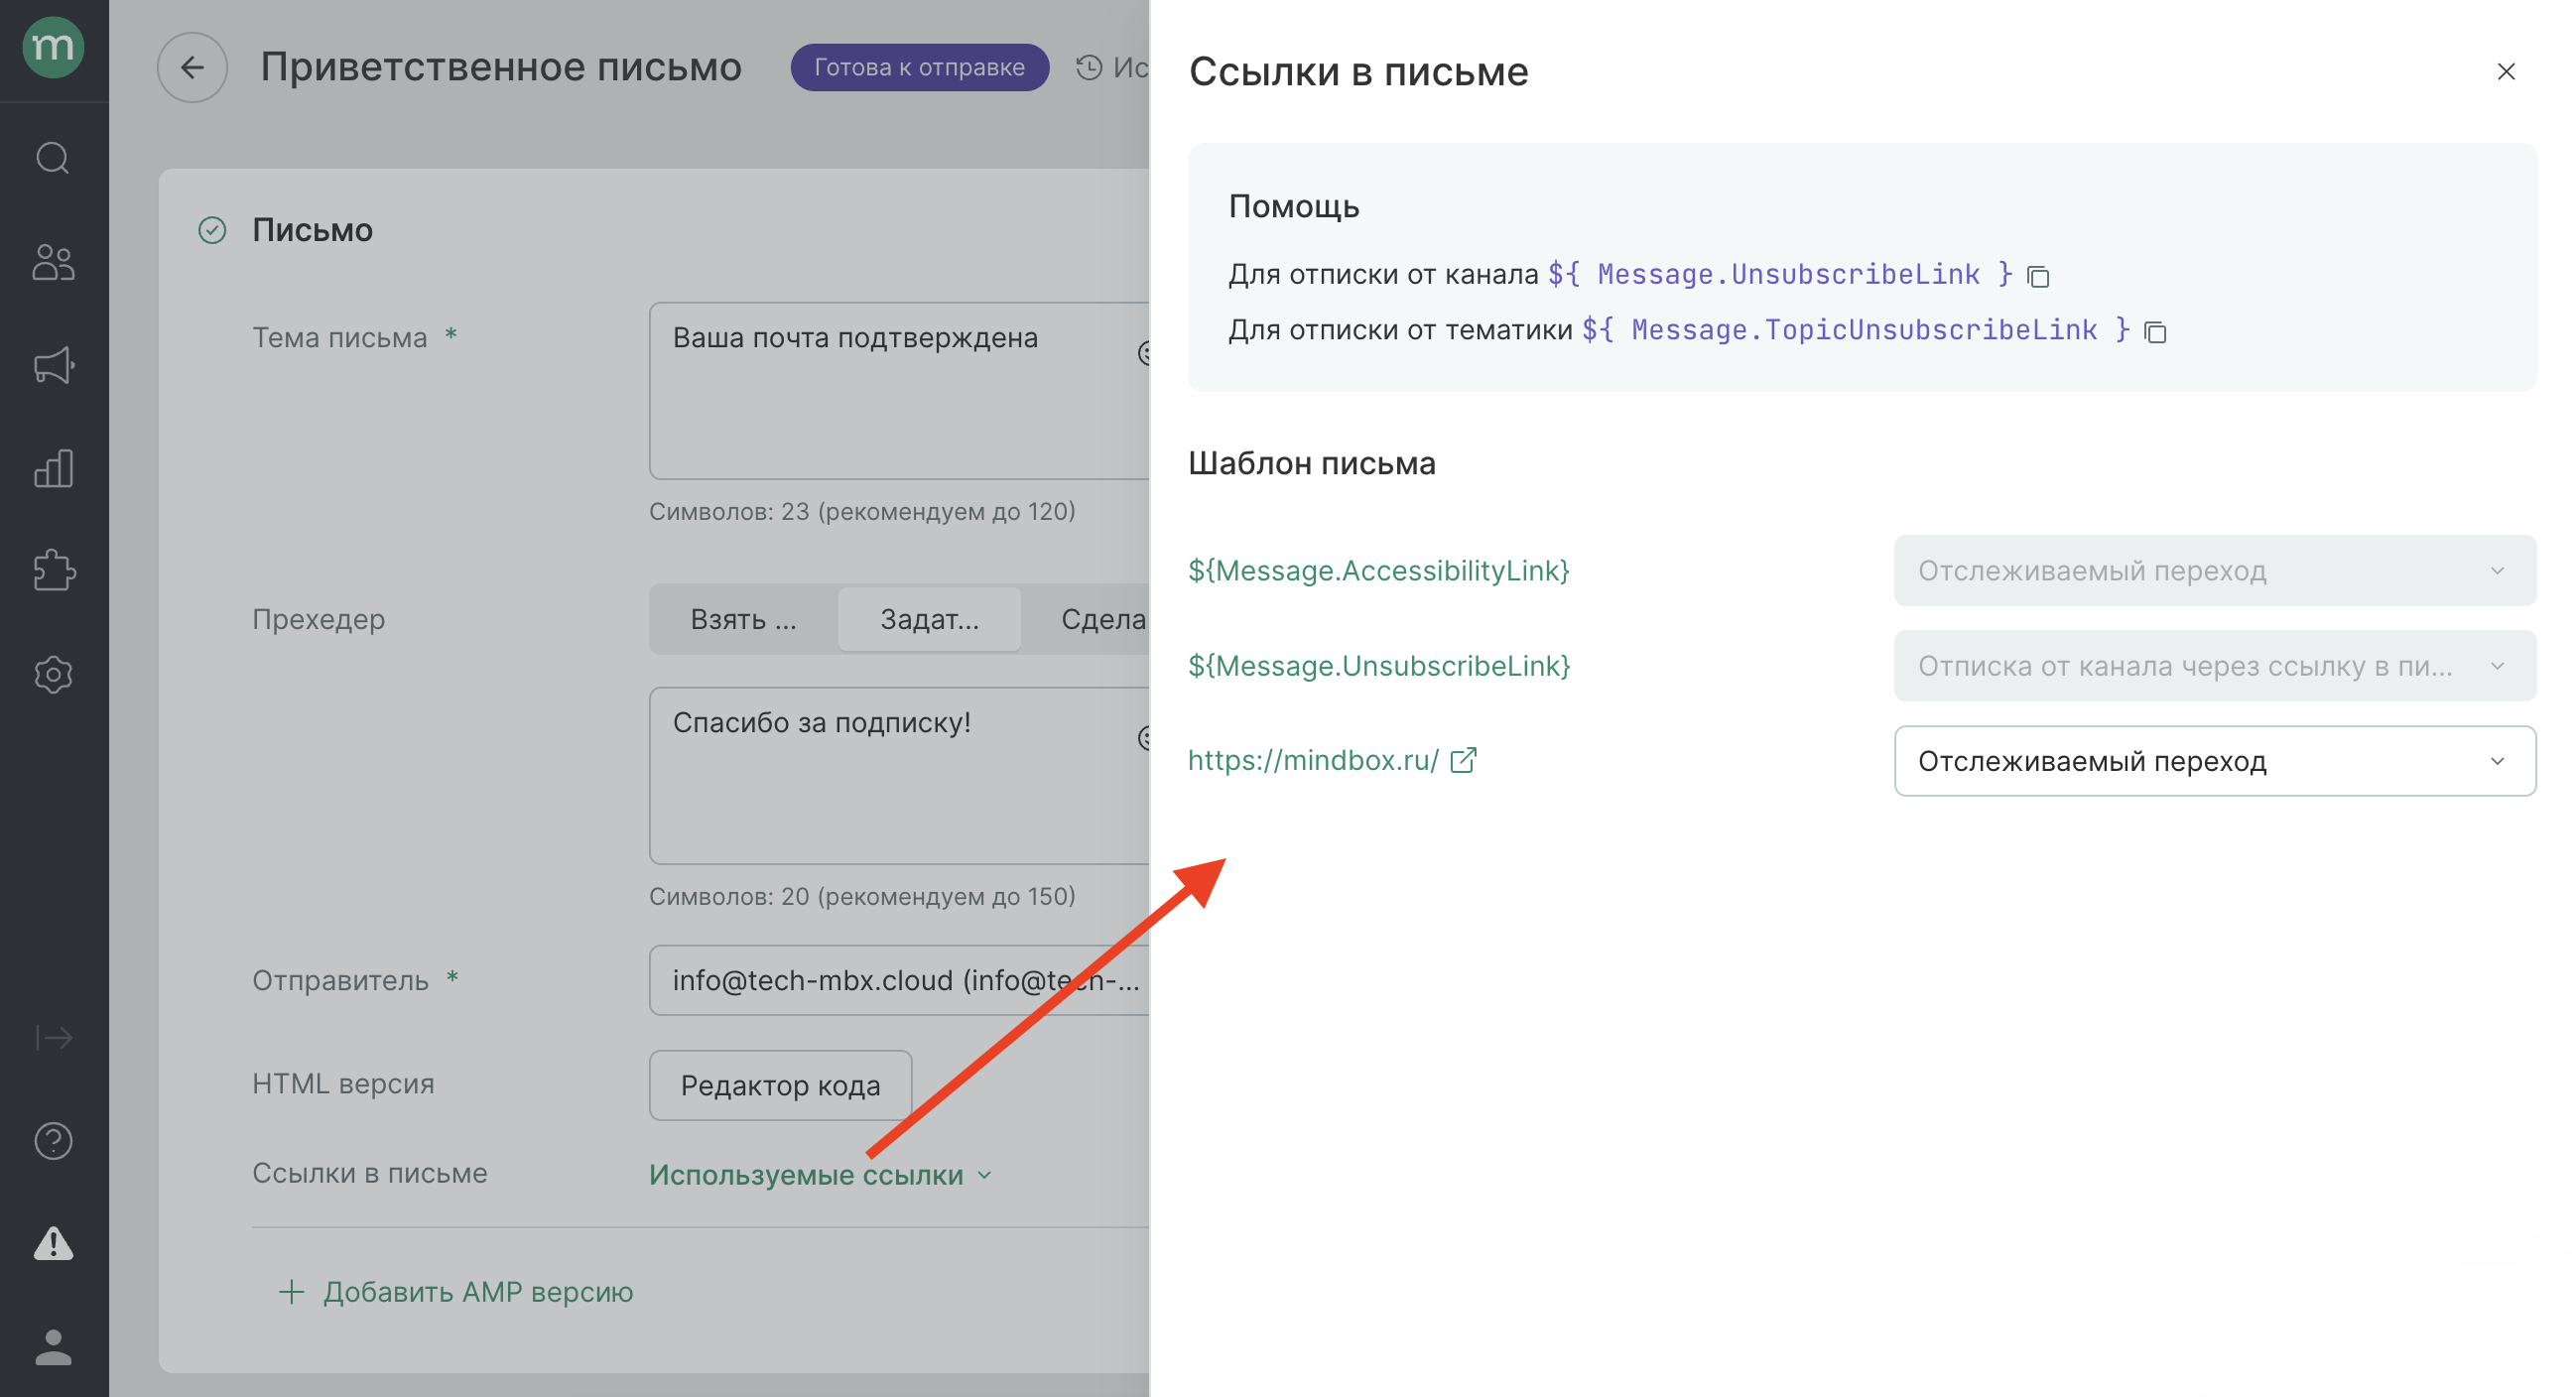Expand the sidebar with arrow icon
Viewport: 2576px width, 1397px height.
coord(53,1038)
